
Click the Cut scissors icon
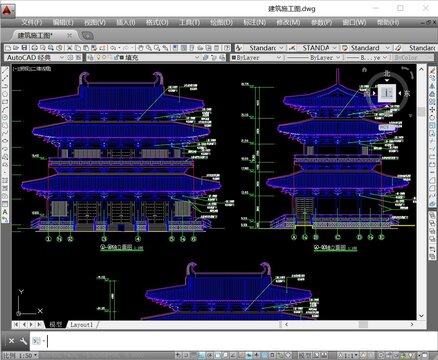69,48
